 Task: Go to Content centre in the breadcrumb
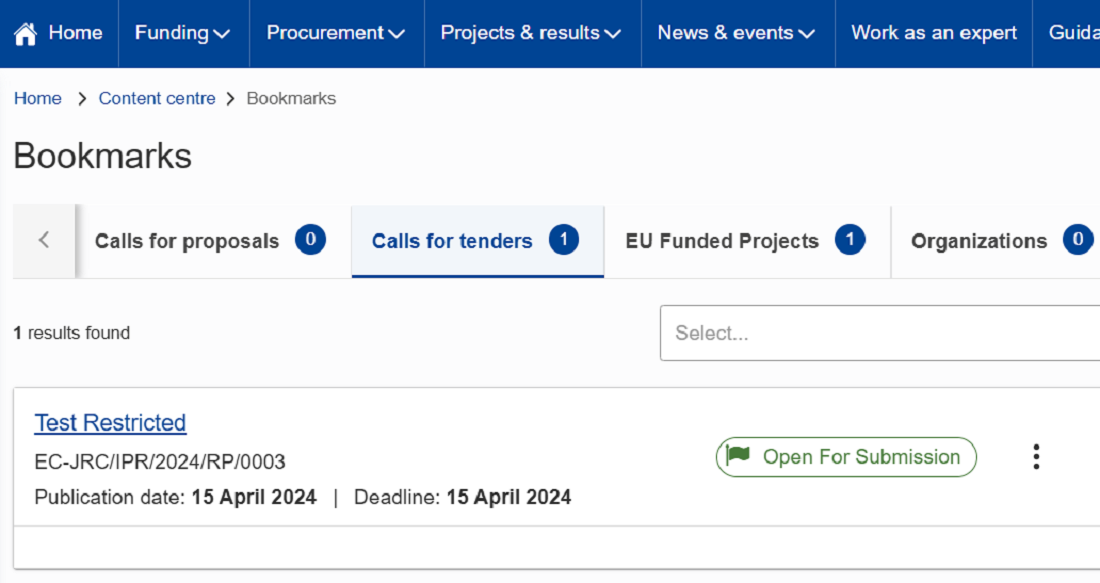tap(157, 98)
